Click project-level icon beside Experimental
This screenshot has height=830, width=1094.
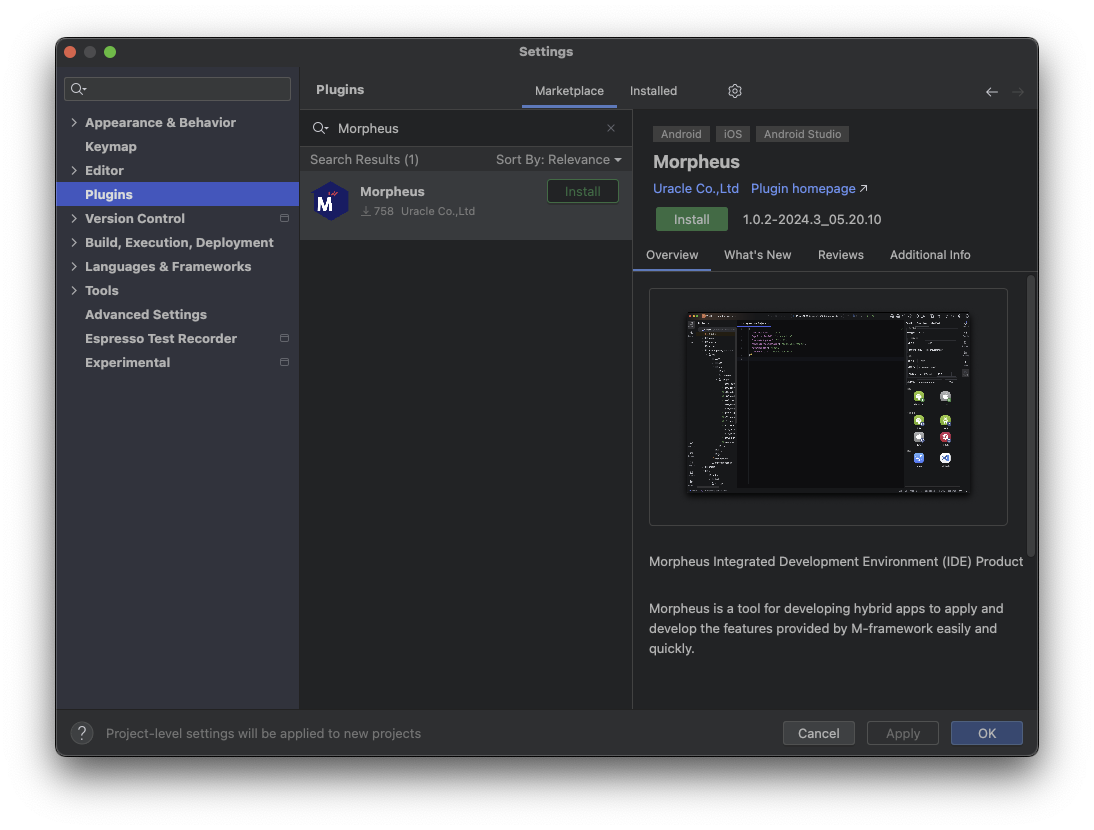tap(284, 362)
